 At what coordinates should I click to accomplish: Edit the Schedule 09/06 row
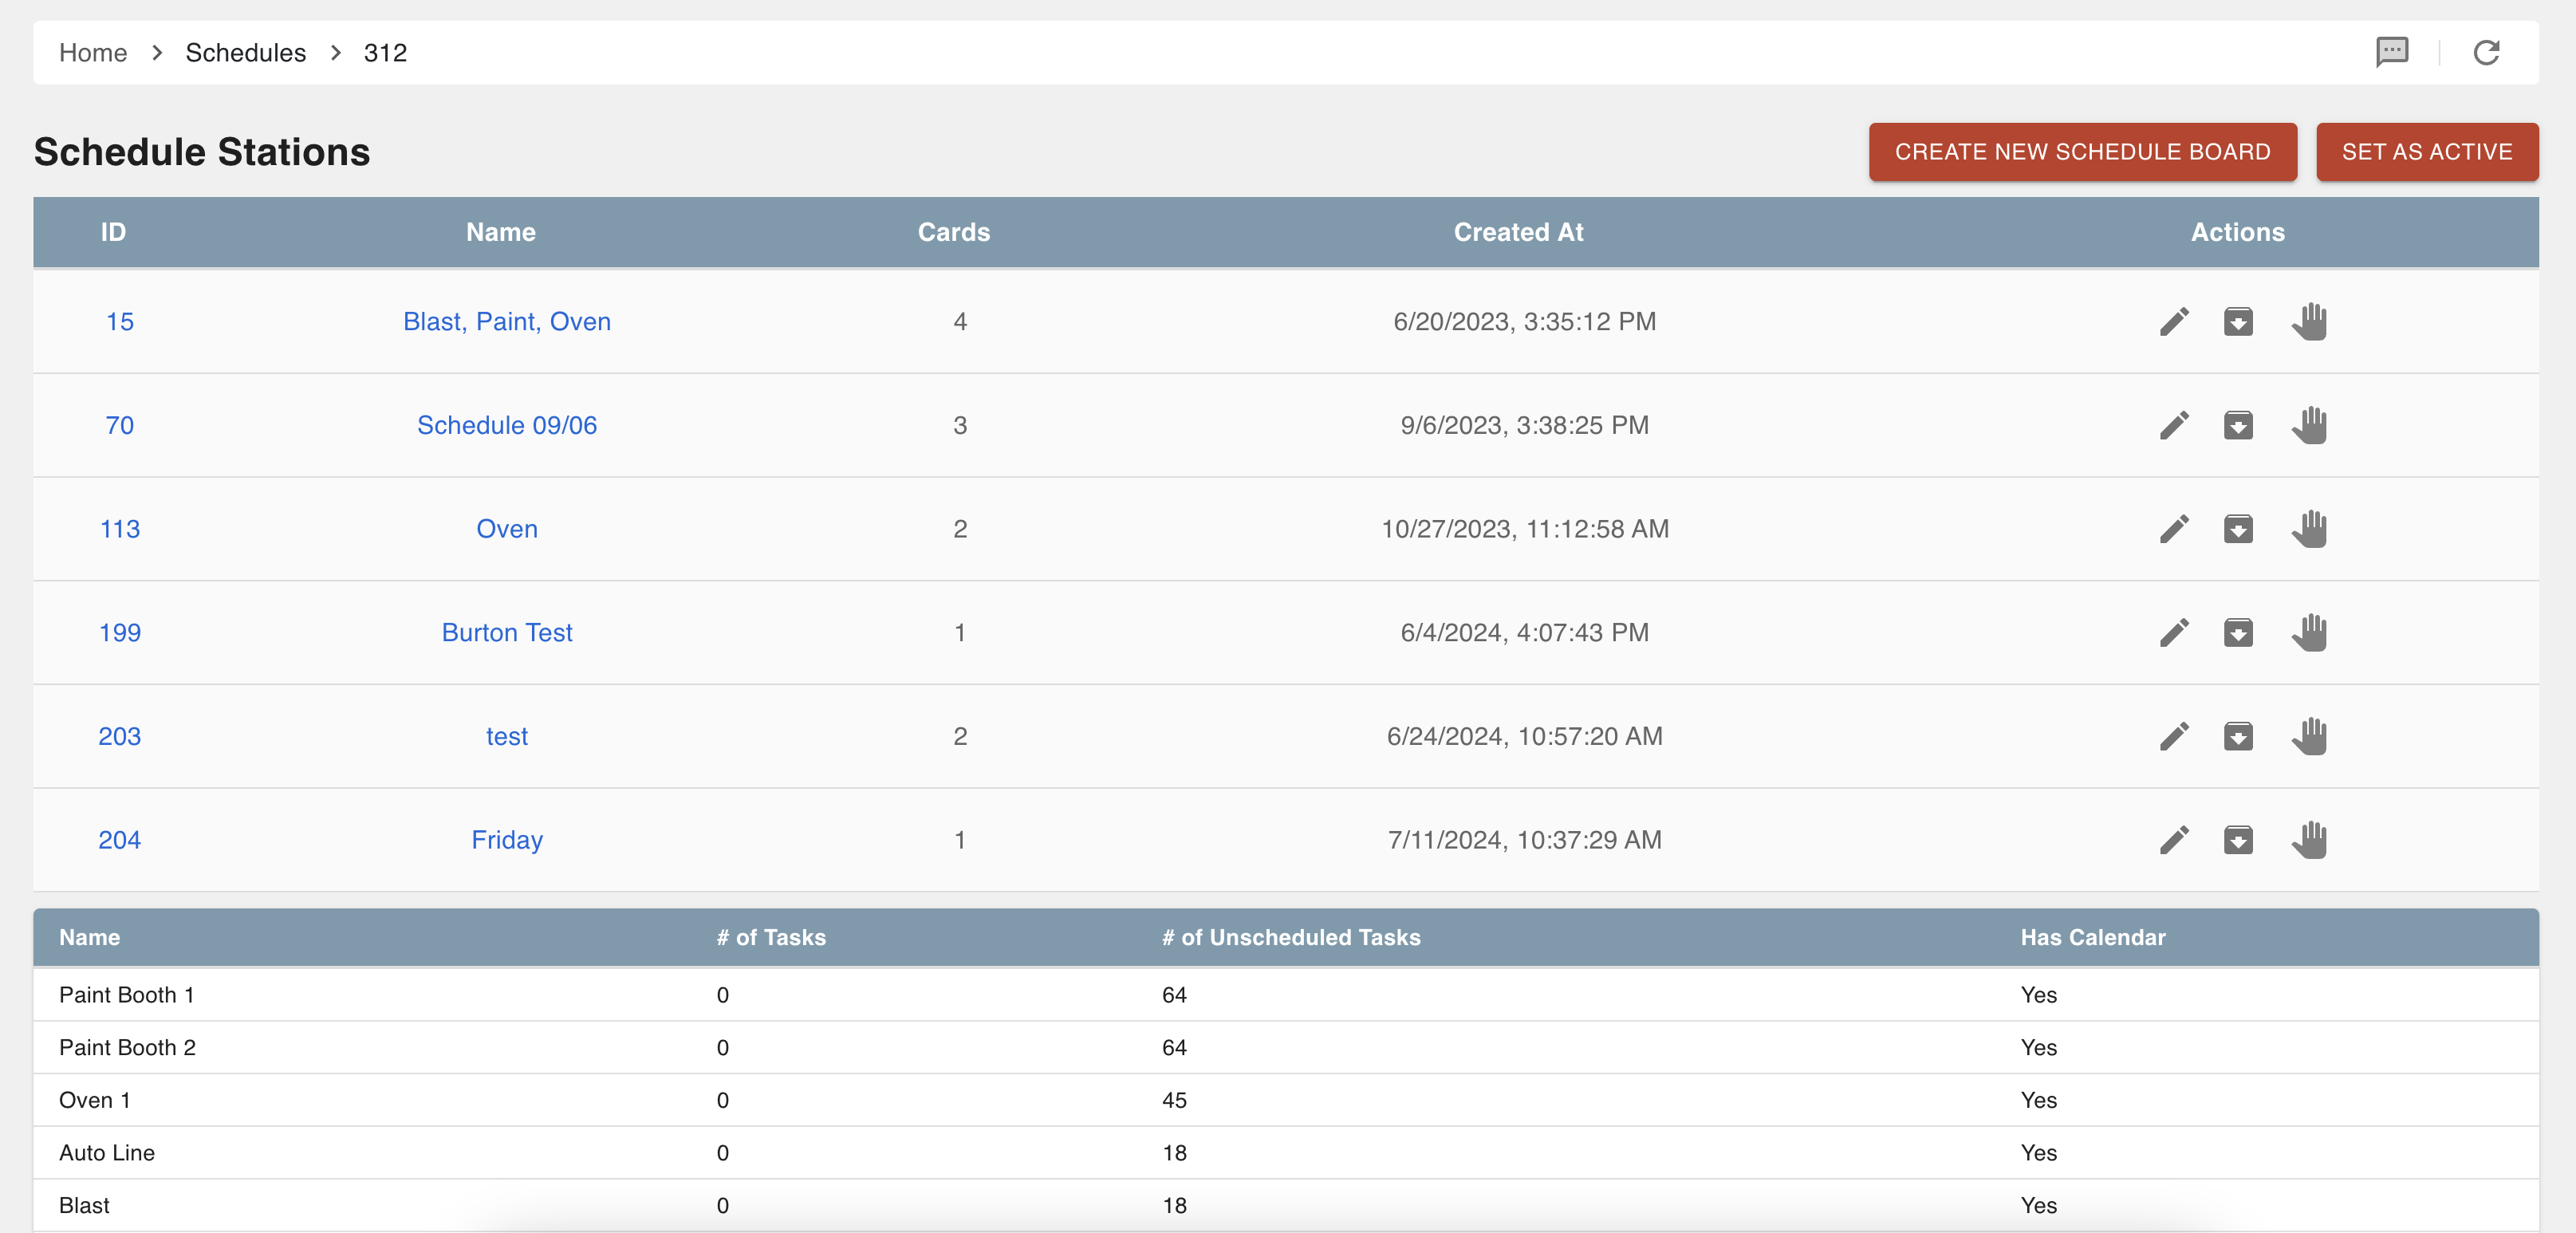click(2174, 425)
